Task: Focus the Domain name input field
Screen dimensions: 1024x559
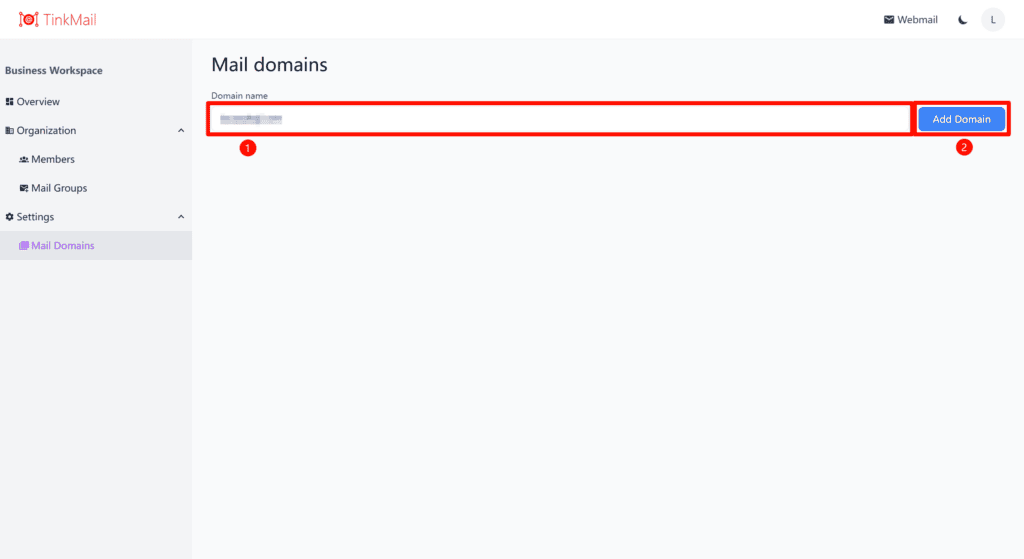Action: click(560, 119)
